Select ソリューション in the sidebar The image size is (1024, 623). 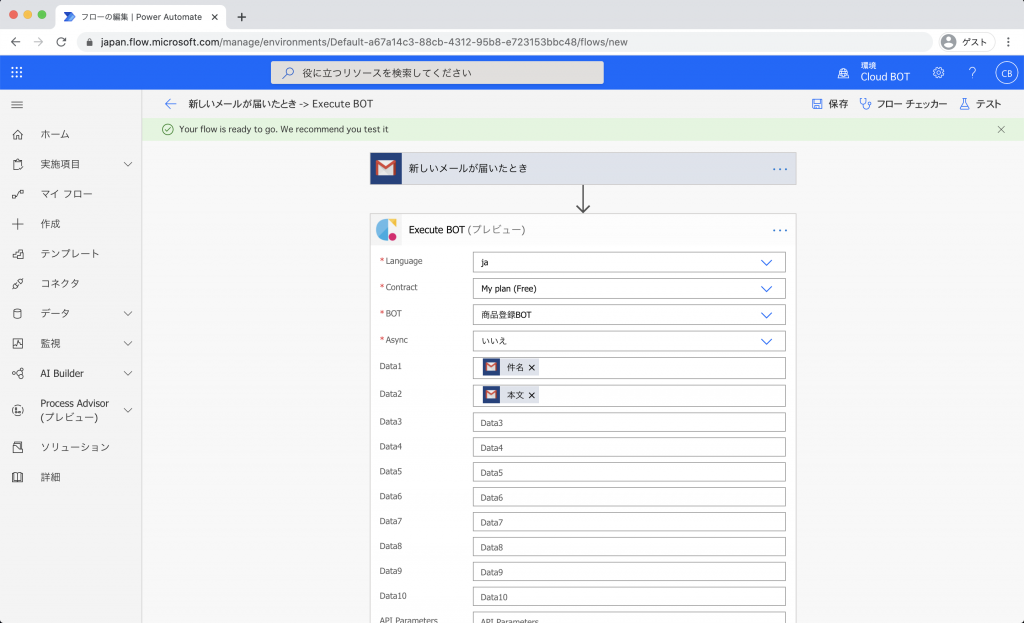pos(75,447)
